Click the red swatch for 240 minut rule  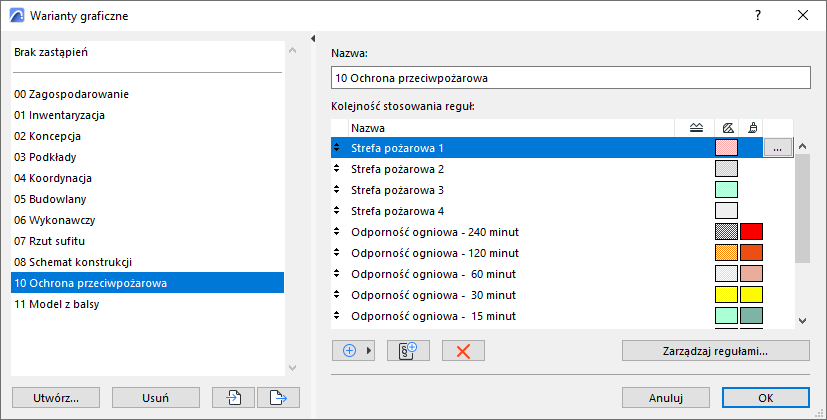click(x=751, y=232)
